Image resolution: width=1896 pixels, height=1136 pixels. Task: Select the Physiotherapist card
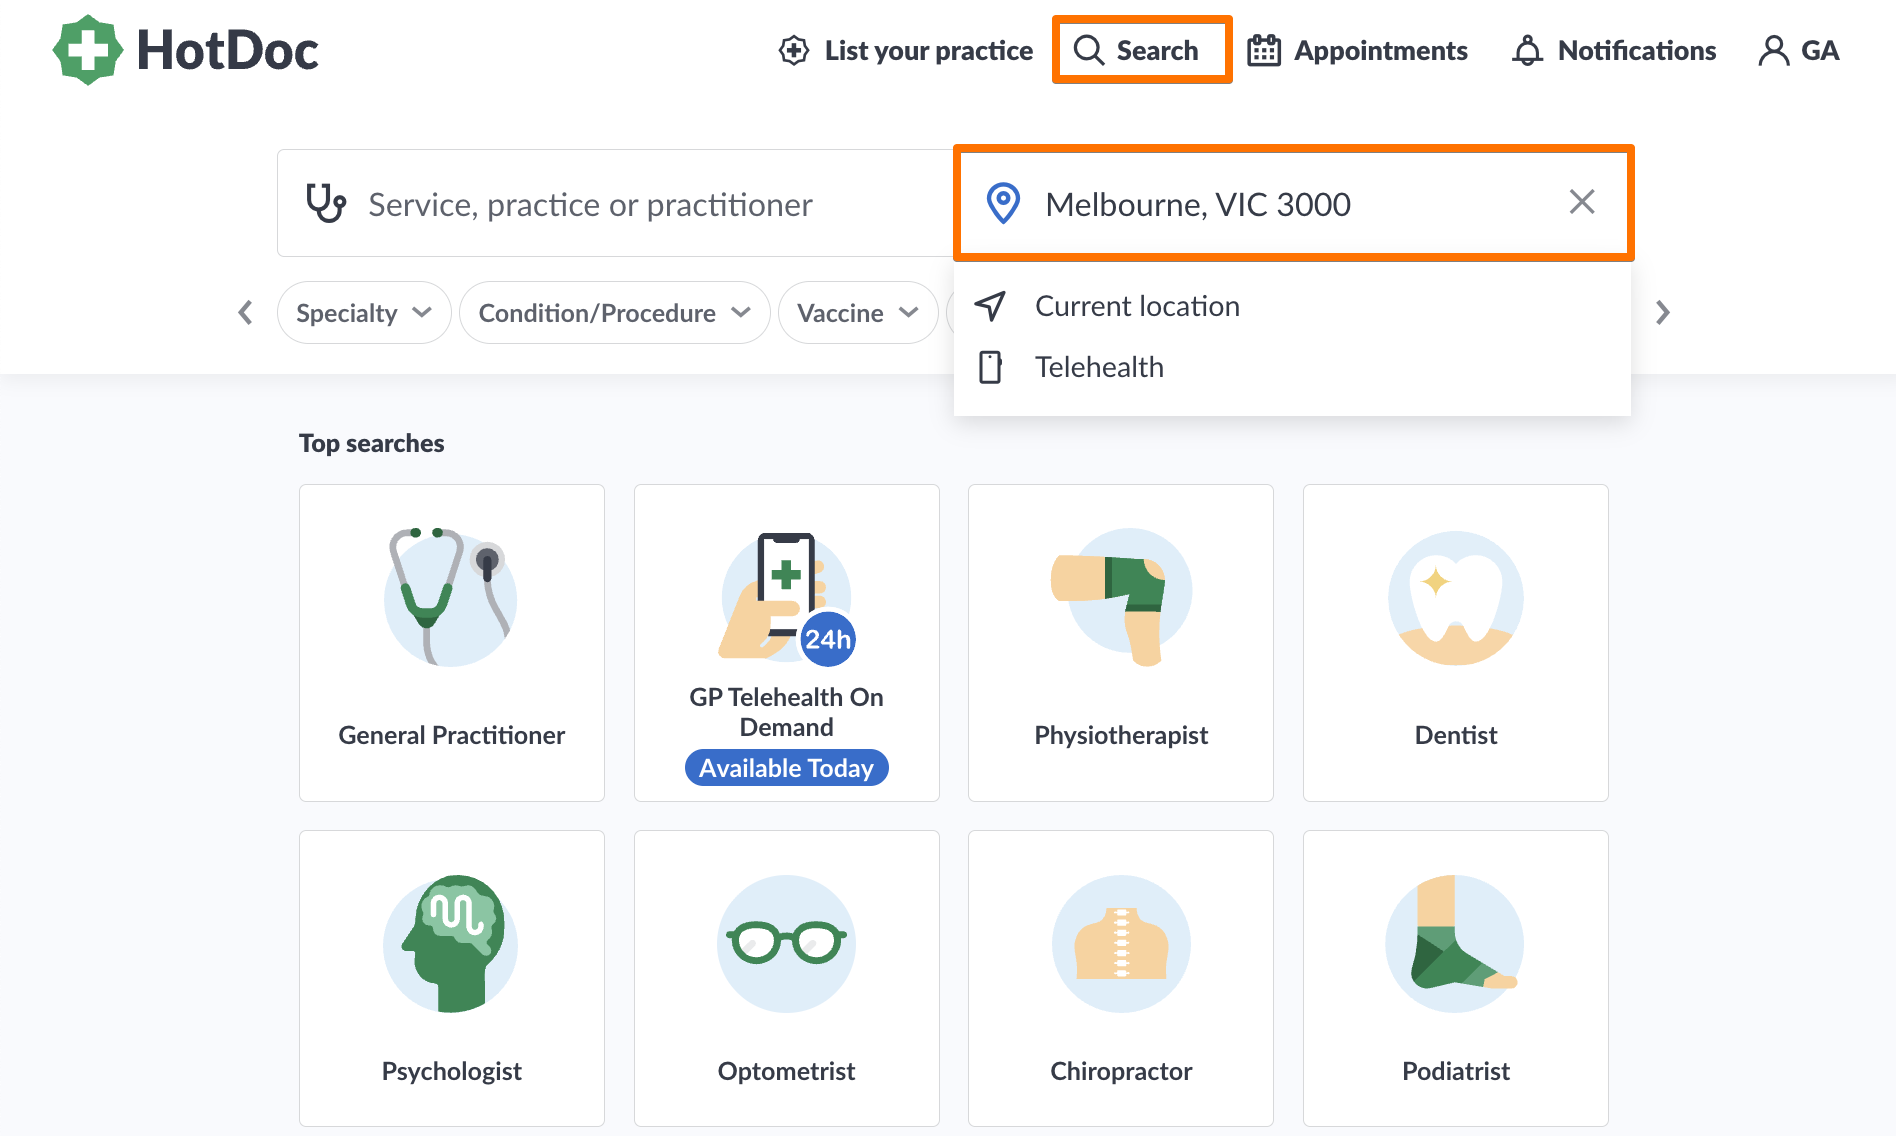click(x=1121, y=643)
